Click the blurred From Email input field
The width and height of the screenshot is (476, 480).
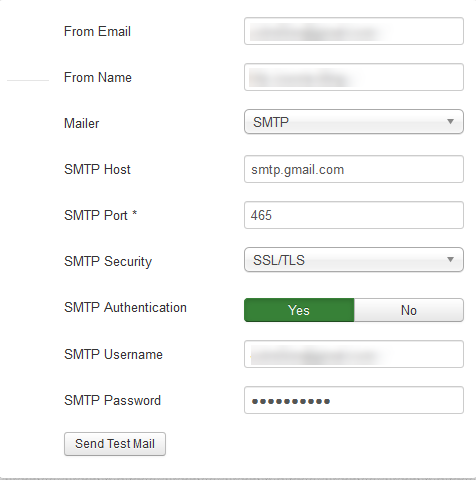click(354, 31)
